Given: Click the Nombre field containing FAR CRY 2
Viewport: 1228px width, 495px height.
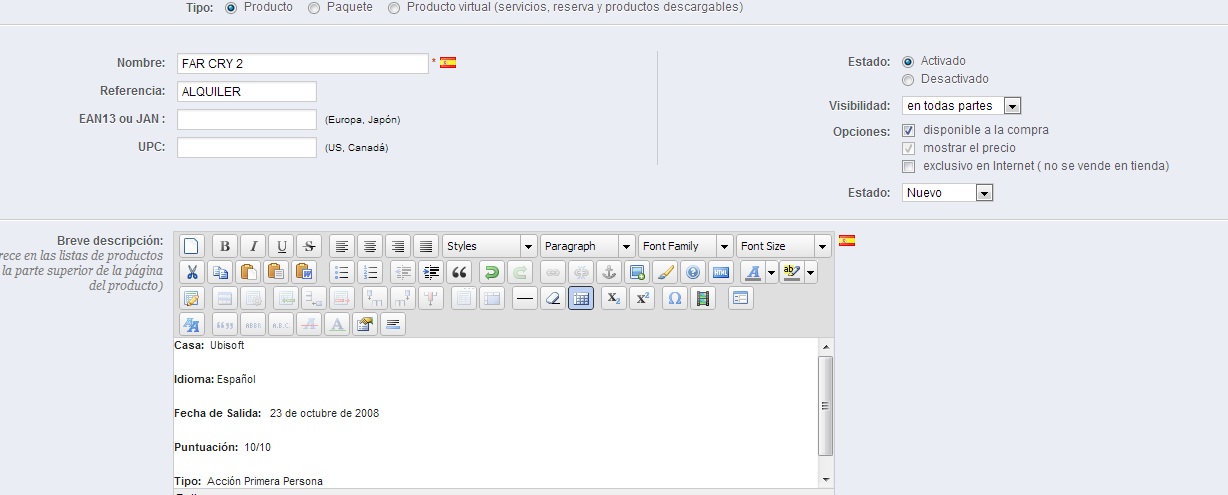Looking at the screenshot, I should click(303, 63).
